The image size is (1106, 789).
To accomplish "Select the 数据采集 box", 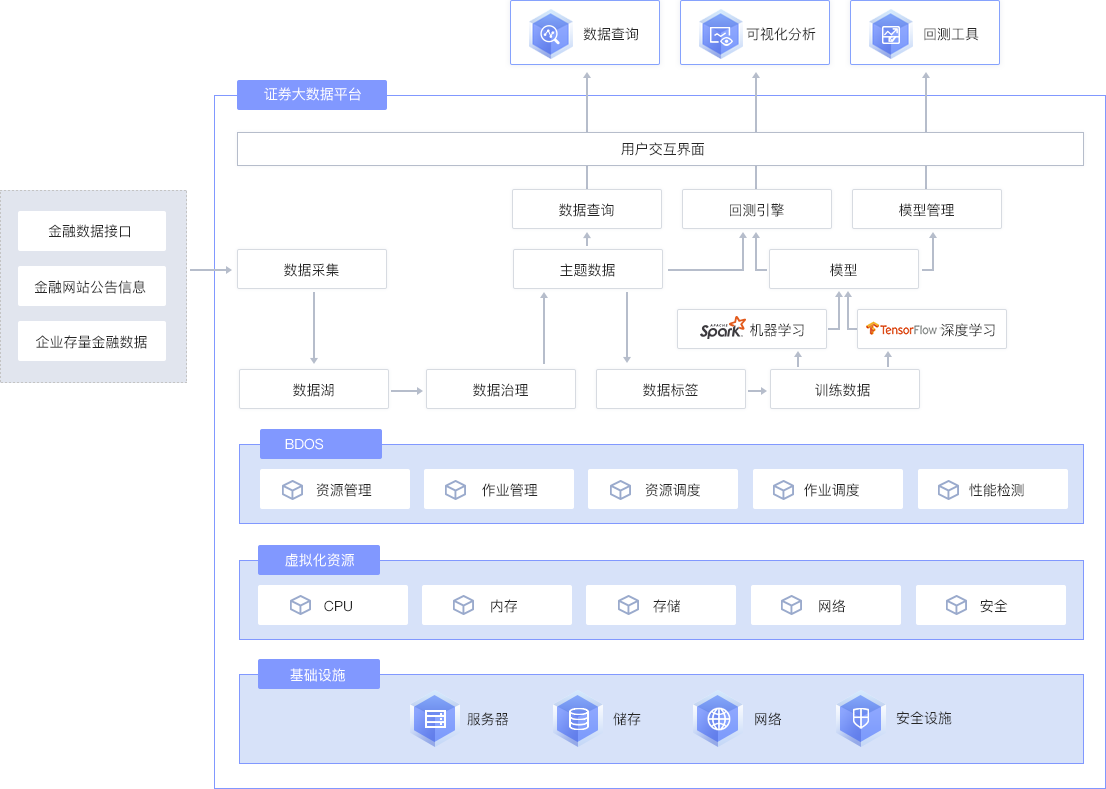I will (x=311, y=269).
